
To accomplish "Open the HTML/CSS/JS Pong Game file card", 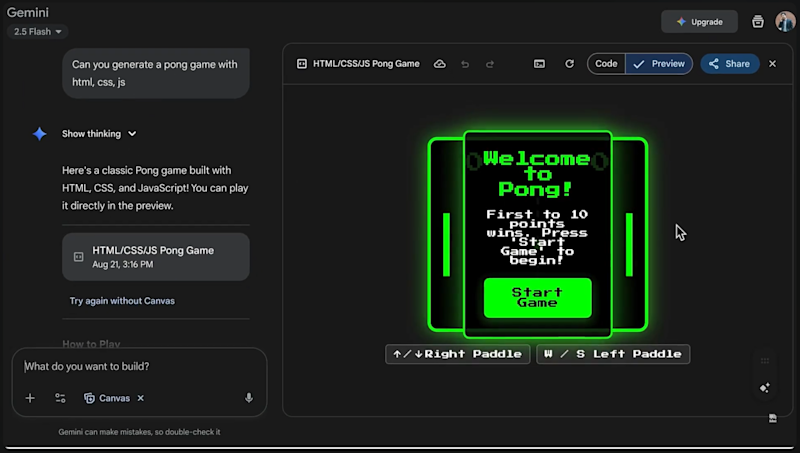I will click(156, 257).
